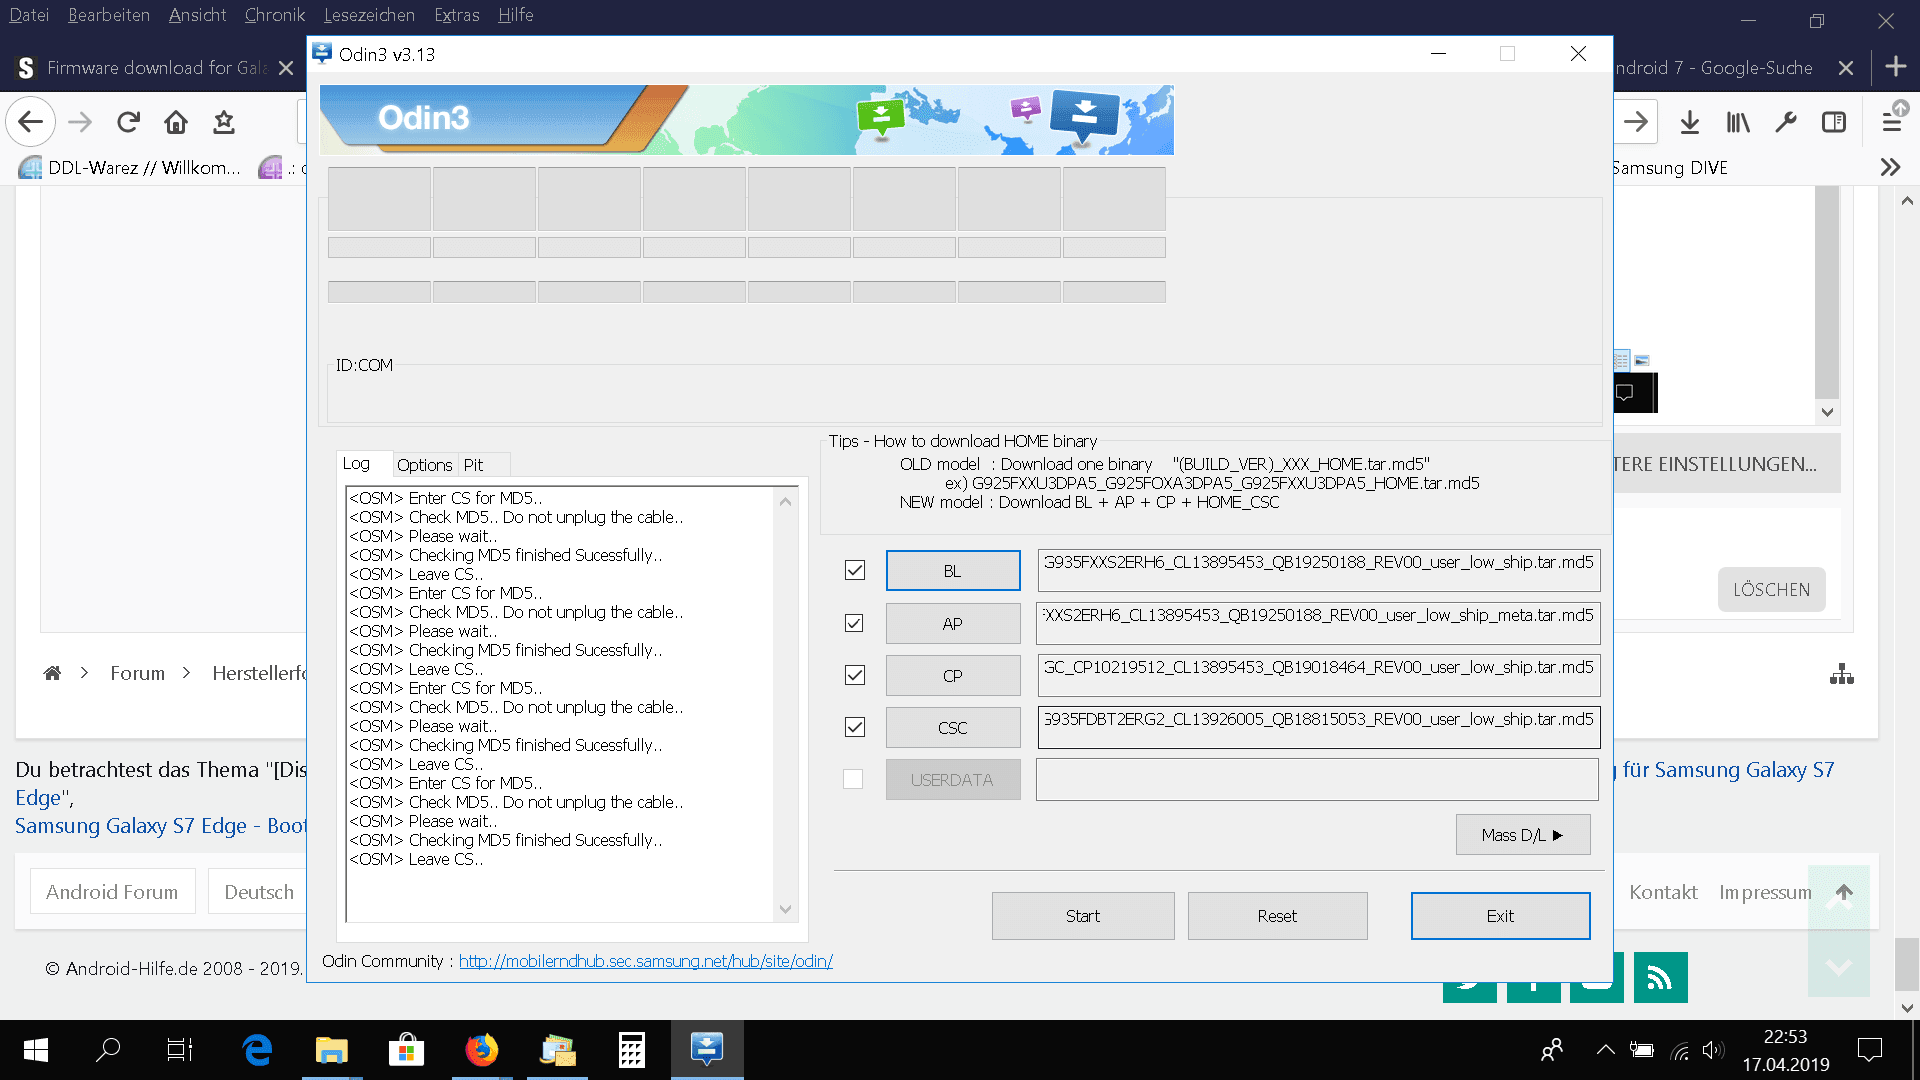Click the browser page scrollbar thumb
This screenshot has height=1080, width=1920.
coord(1907,964)
